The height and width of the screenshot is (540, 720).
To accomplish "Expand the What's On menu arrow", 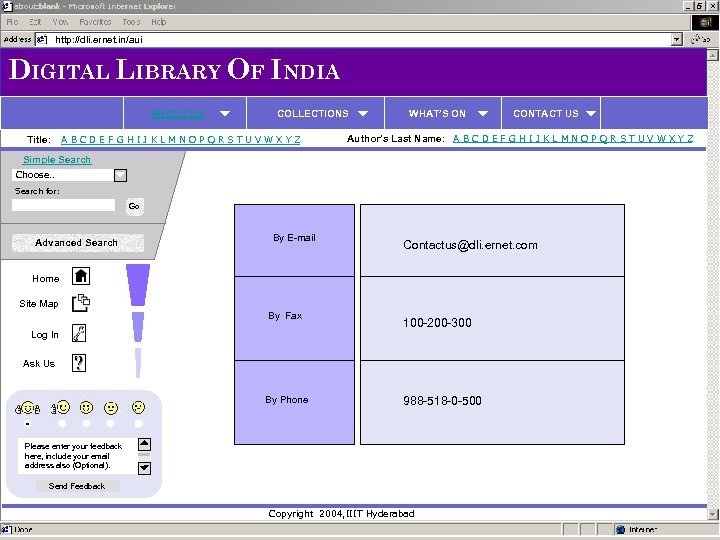I will click(x=483, y=113).
